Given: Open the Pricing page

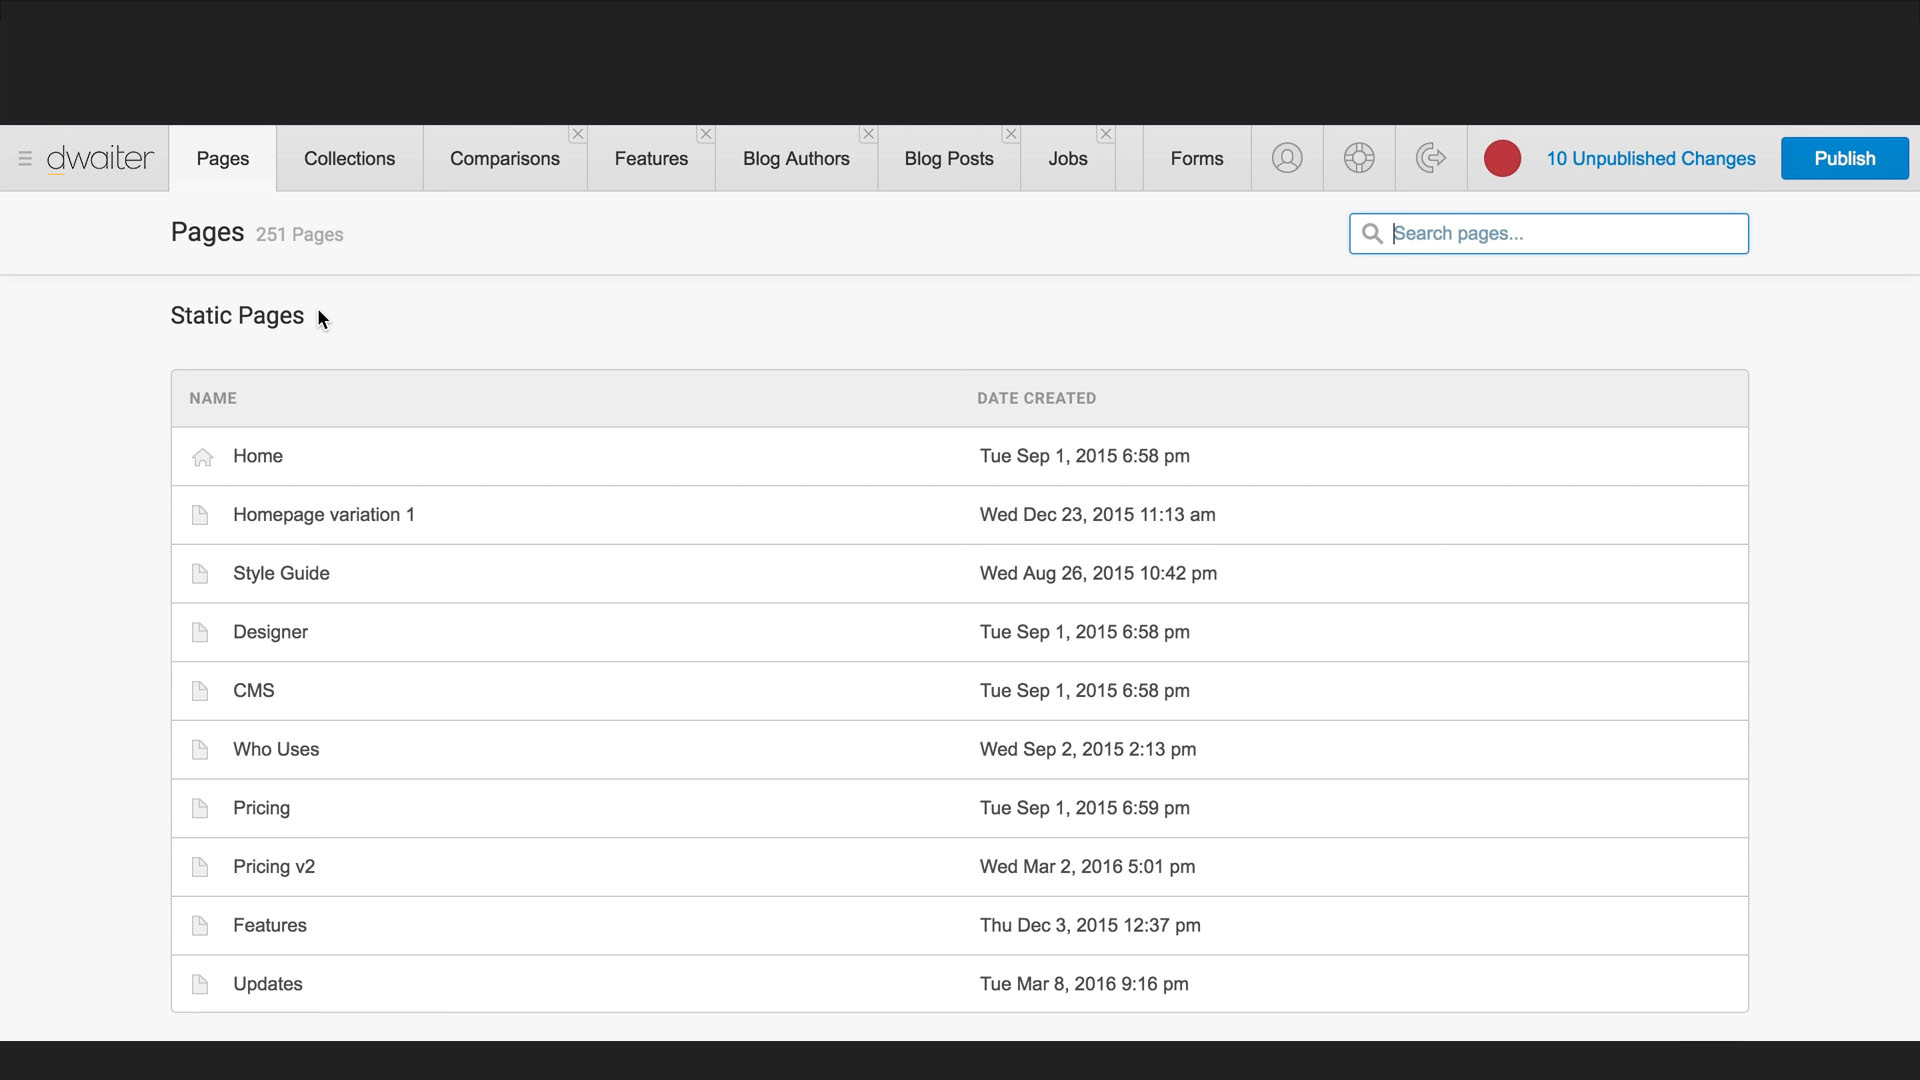Looking at the screenshot, I should click(x=960, y=809).
